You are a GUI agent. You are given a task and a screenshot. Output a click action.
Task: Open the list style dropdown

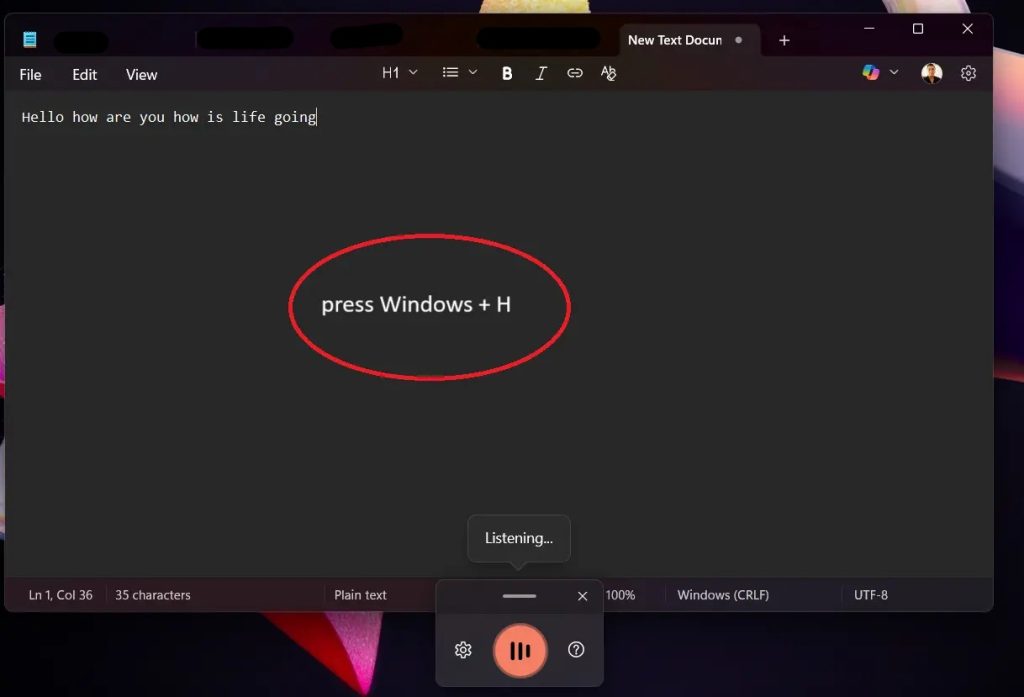pyautogui.click(x=458, y=72)
